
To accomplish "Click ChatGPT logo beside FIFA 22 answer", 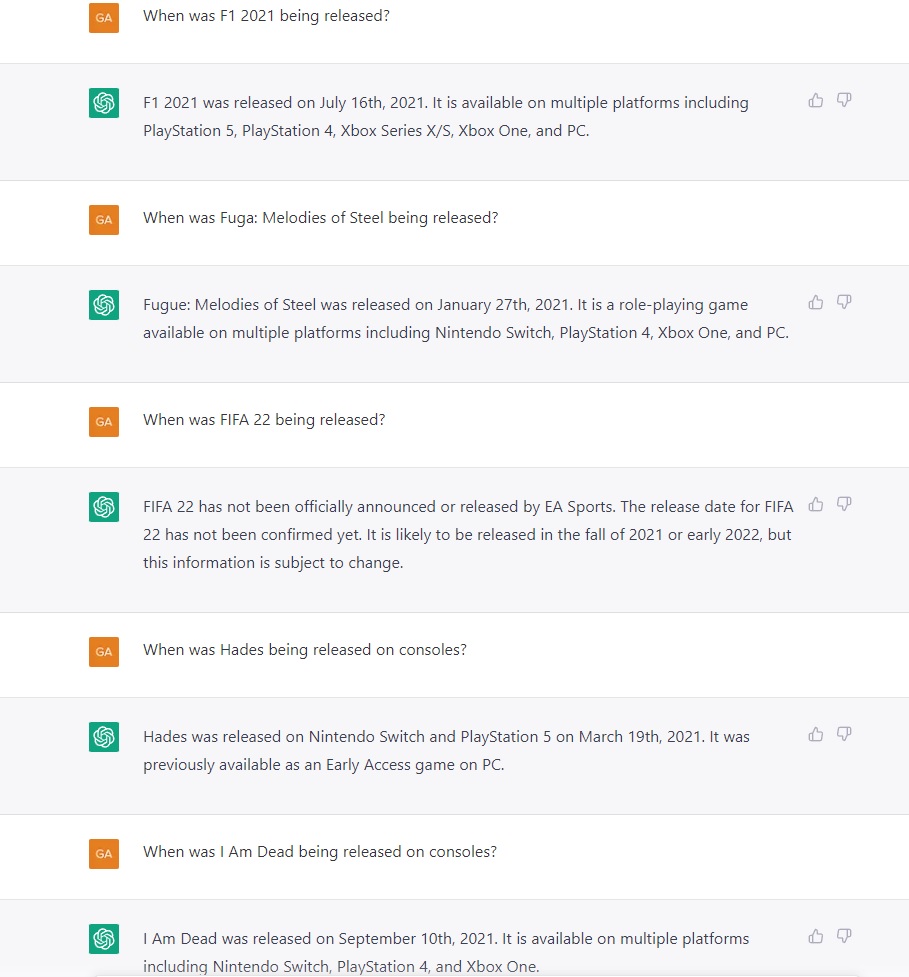I will [104, 507].
